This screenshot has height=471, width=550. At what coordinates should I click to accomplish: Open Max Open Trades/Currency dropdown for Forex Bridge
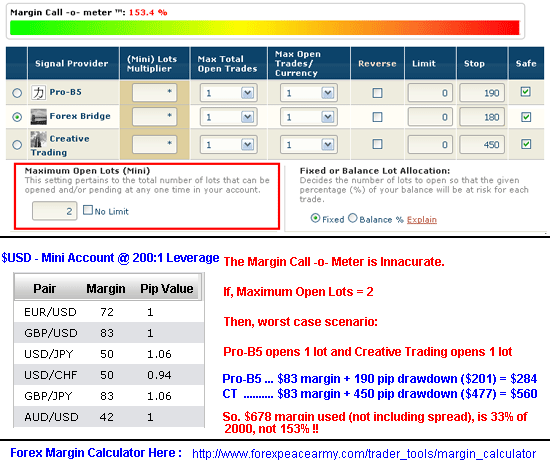(x=309, y=117)
